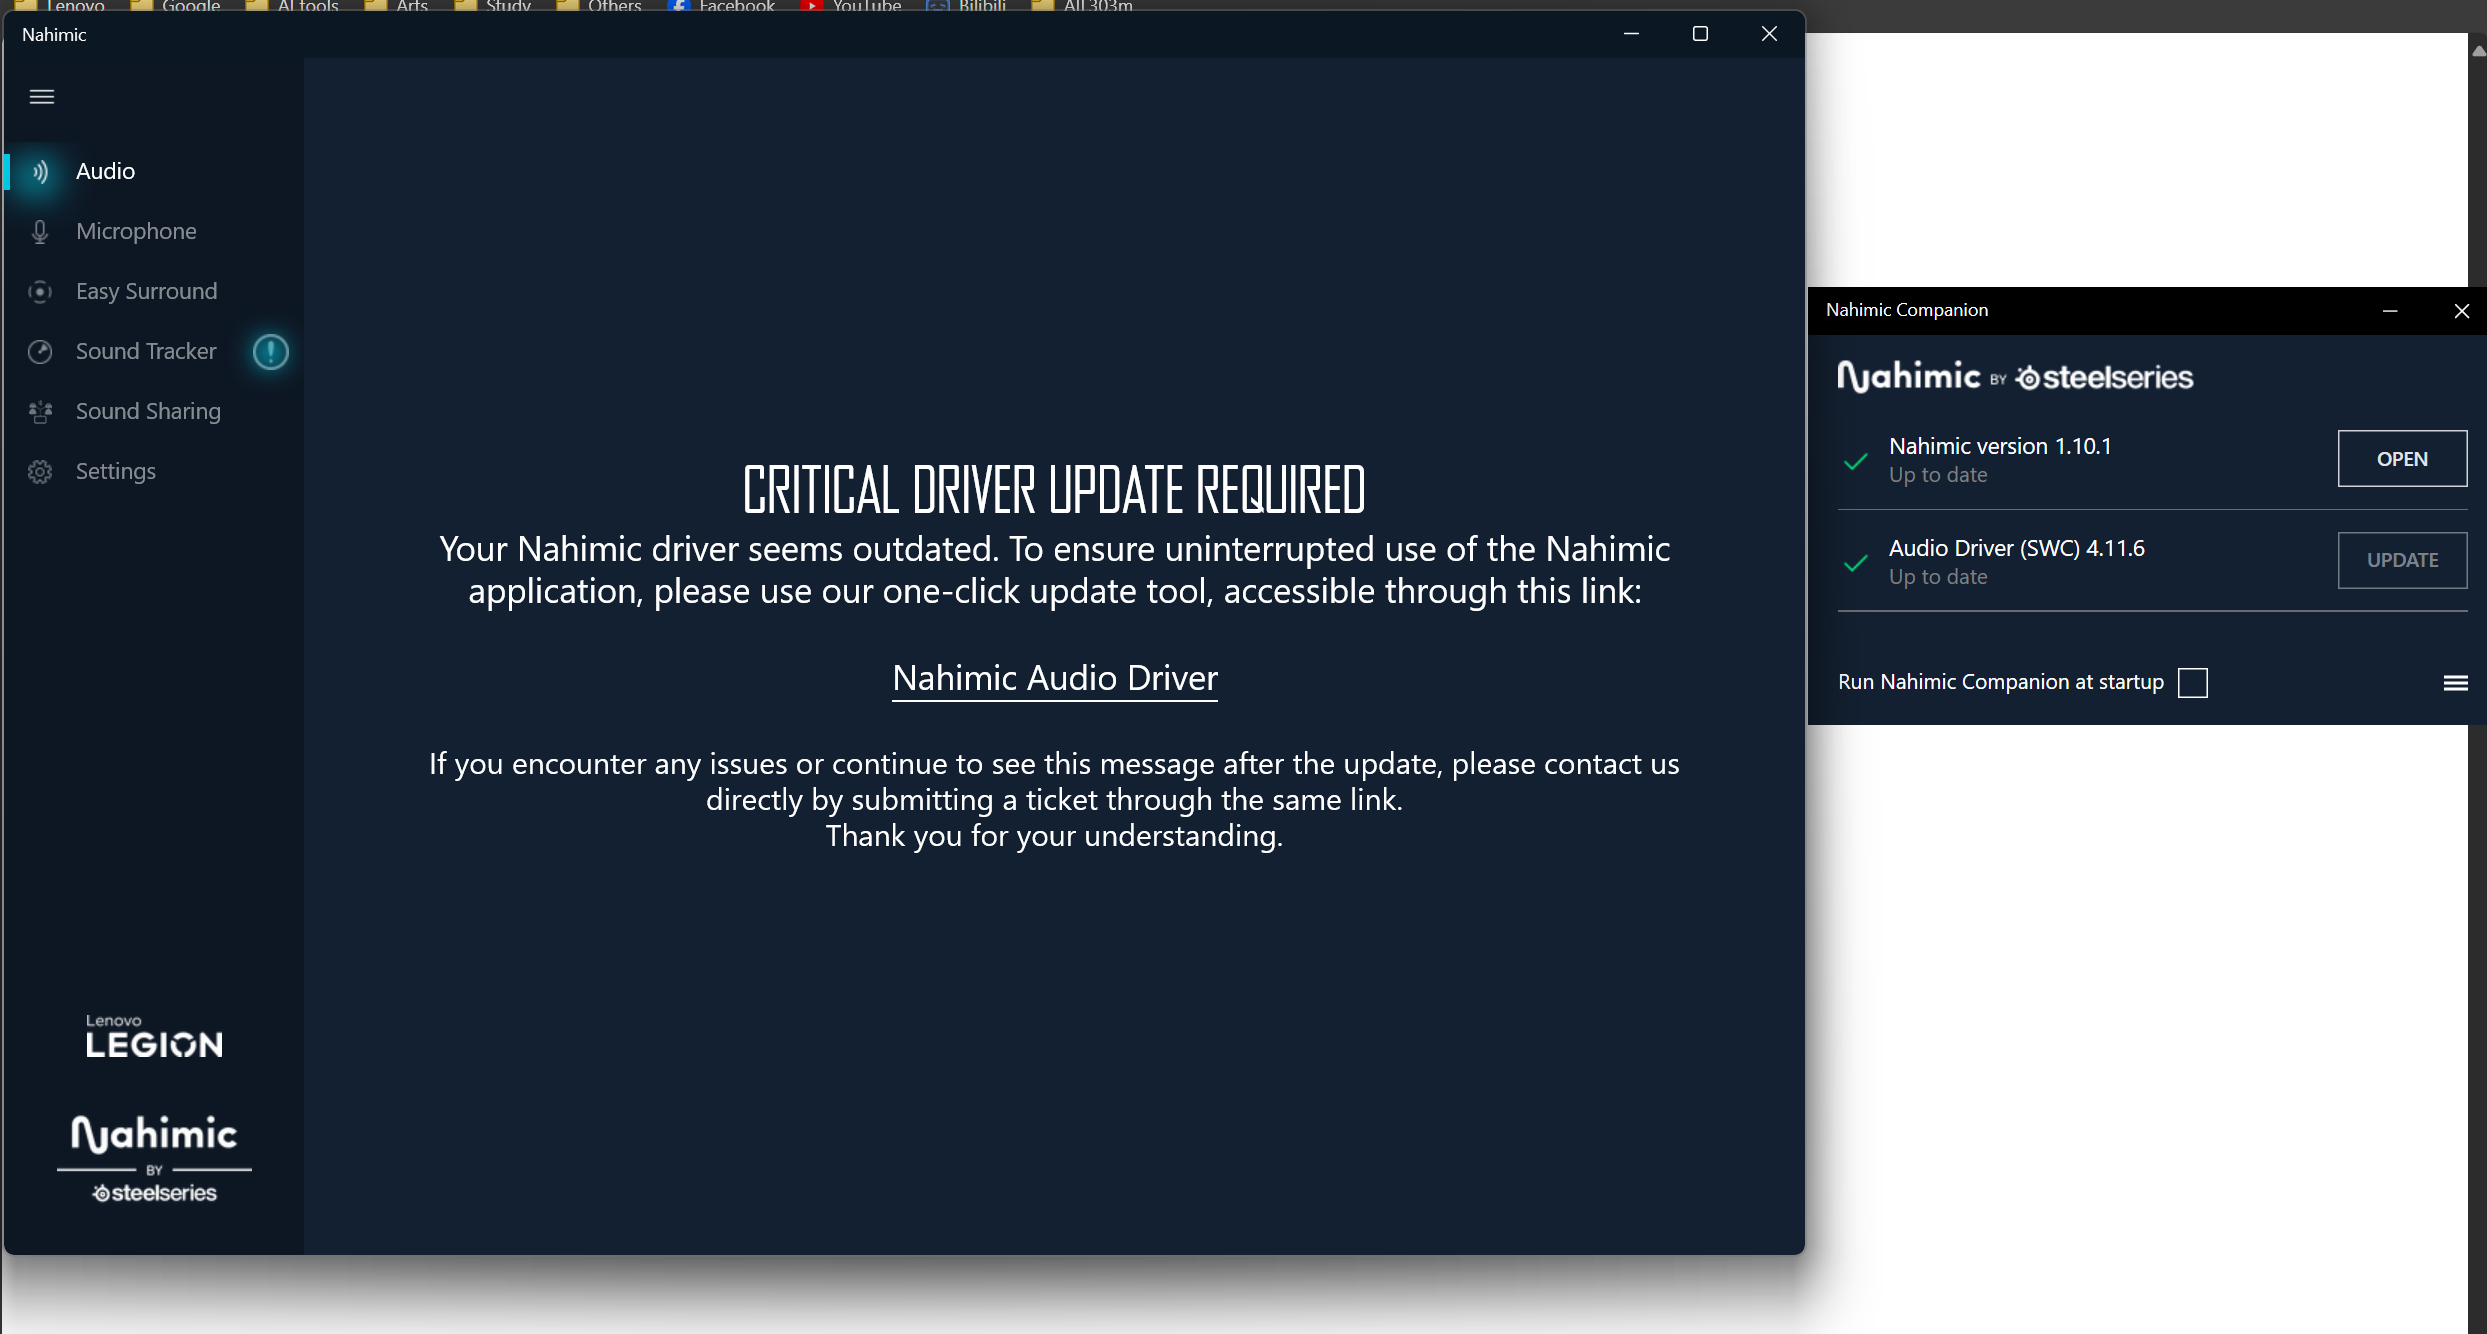Enable Run Nahimic Companion at startup checkbox

tap(2192, 683)
